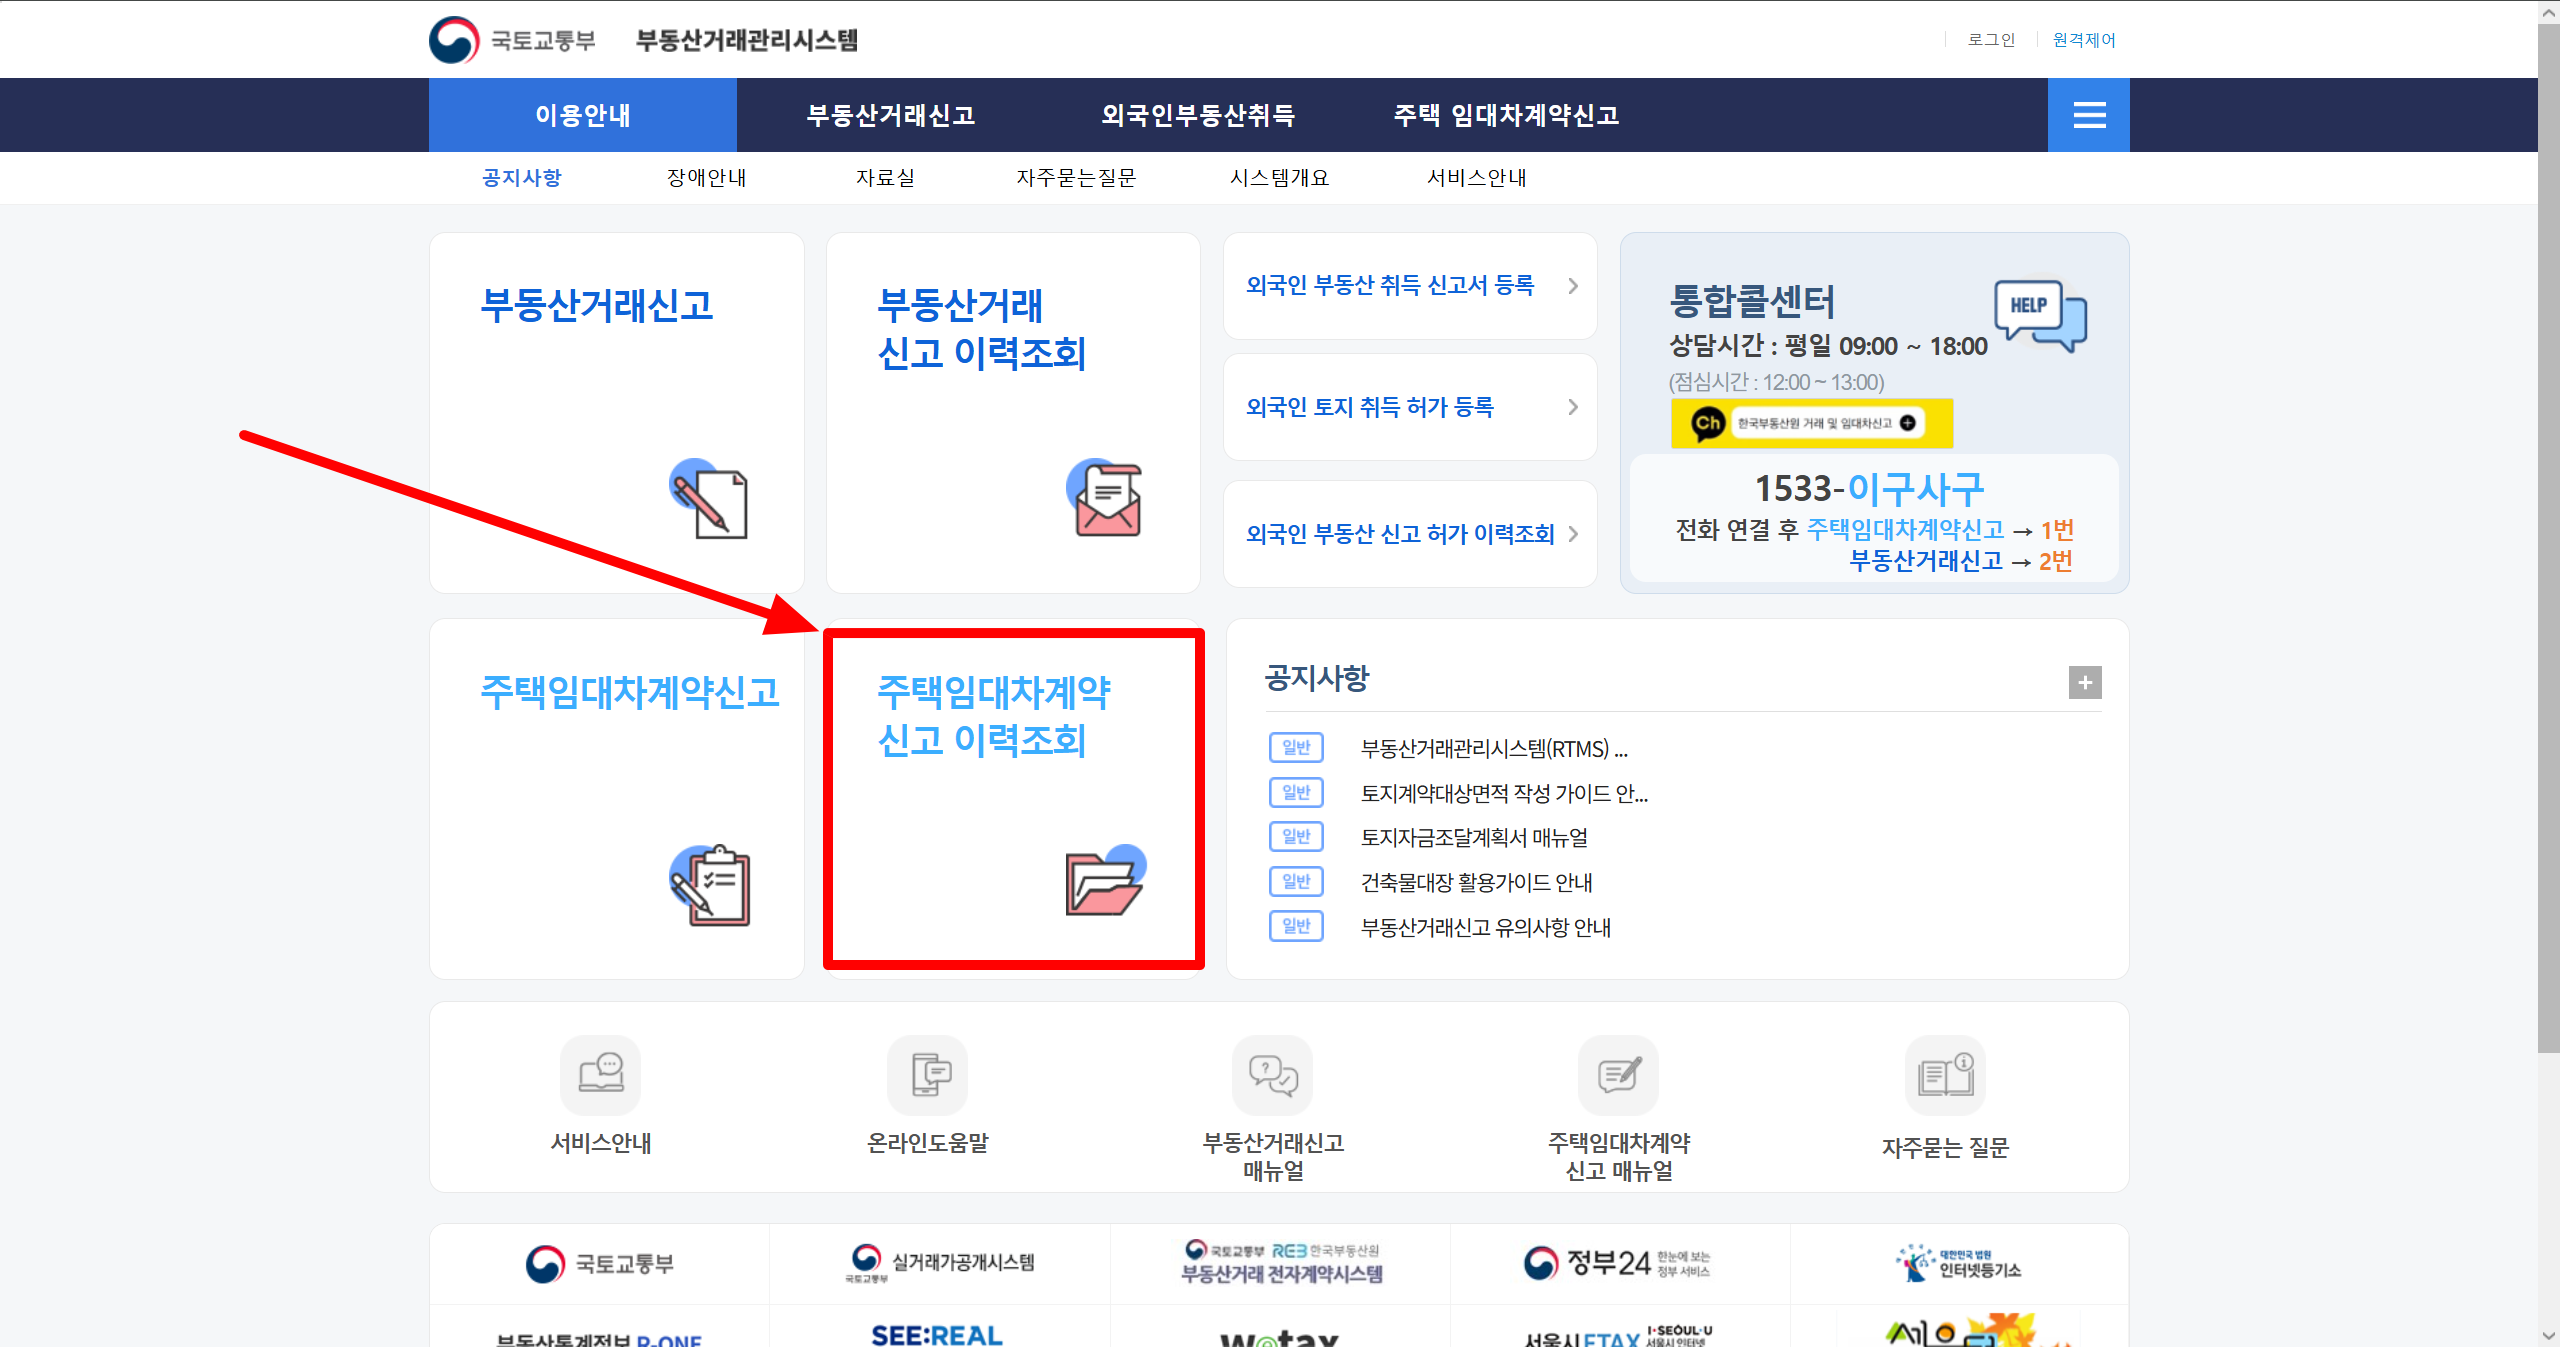The width and height of the screenshot is (2560, 1347).
Task: Select 부동산거래신고 main menu tab
Action: pos(890,115)
